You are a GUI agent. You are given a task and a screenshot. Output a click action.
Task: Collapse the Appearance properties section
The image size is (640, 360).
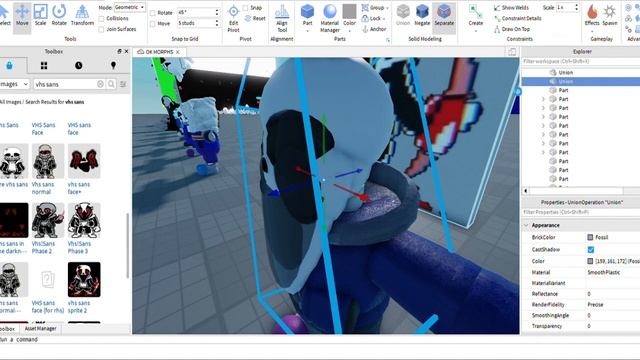(x=526, y=225)
